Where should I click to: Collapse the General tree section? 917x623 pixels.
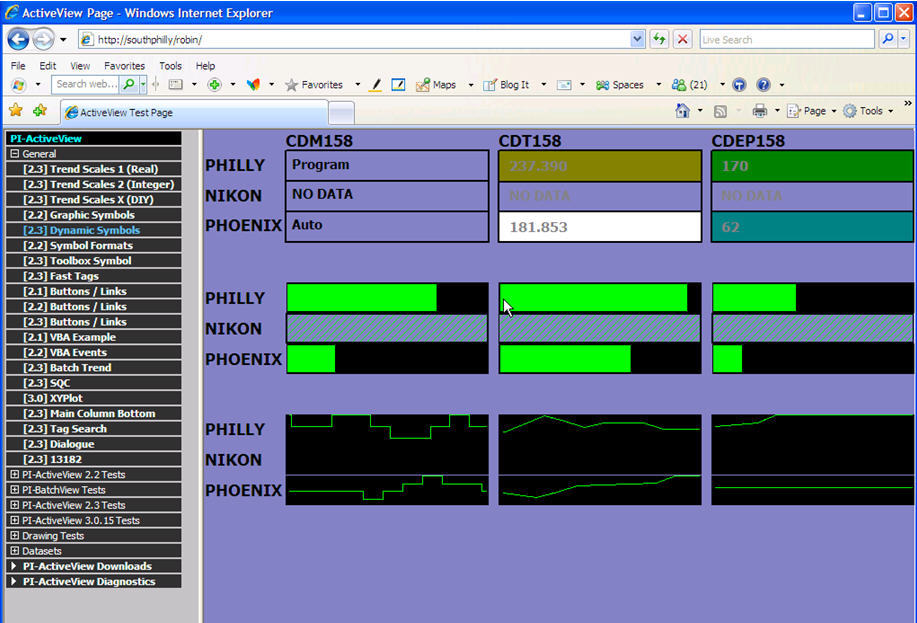pyautogui.click(x=15, y=154)
